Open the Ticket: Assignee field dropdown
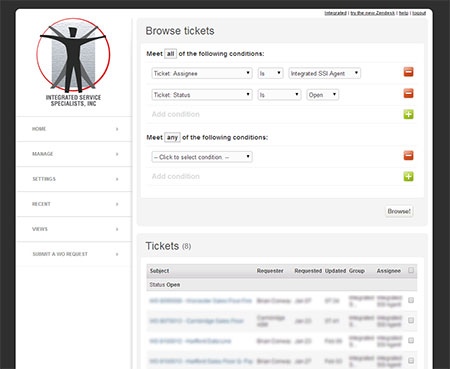Viewport: 450px width, 369px height. coord(202,73)
